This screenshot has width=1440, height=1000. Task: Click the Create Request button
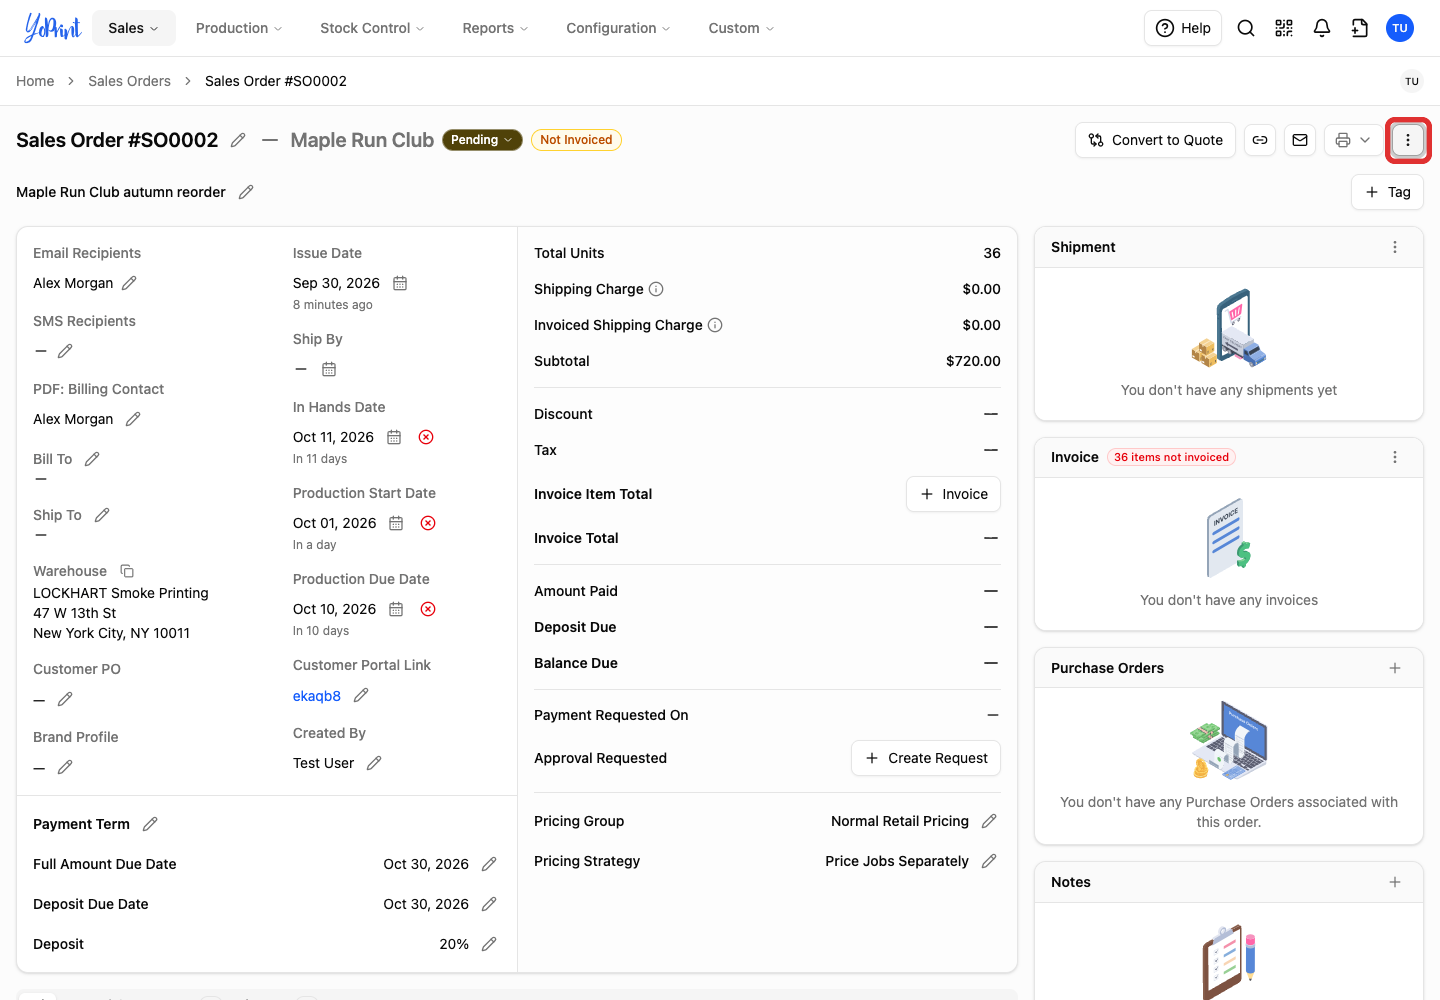pyautogui.click(x=926, y=758)
